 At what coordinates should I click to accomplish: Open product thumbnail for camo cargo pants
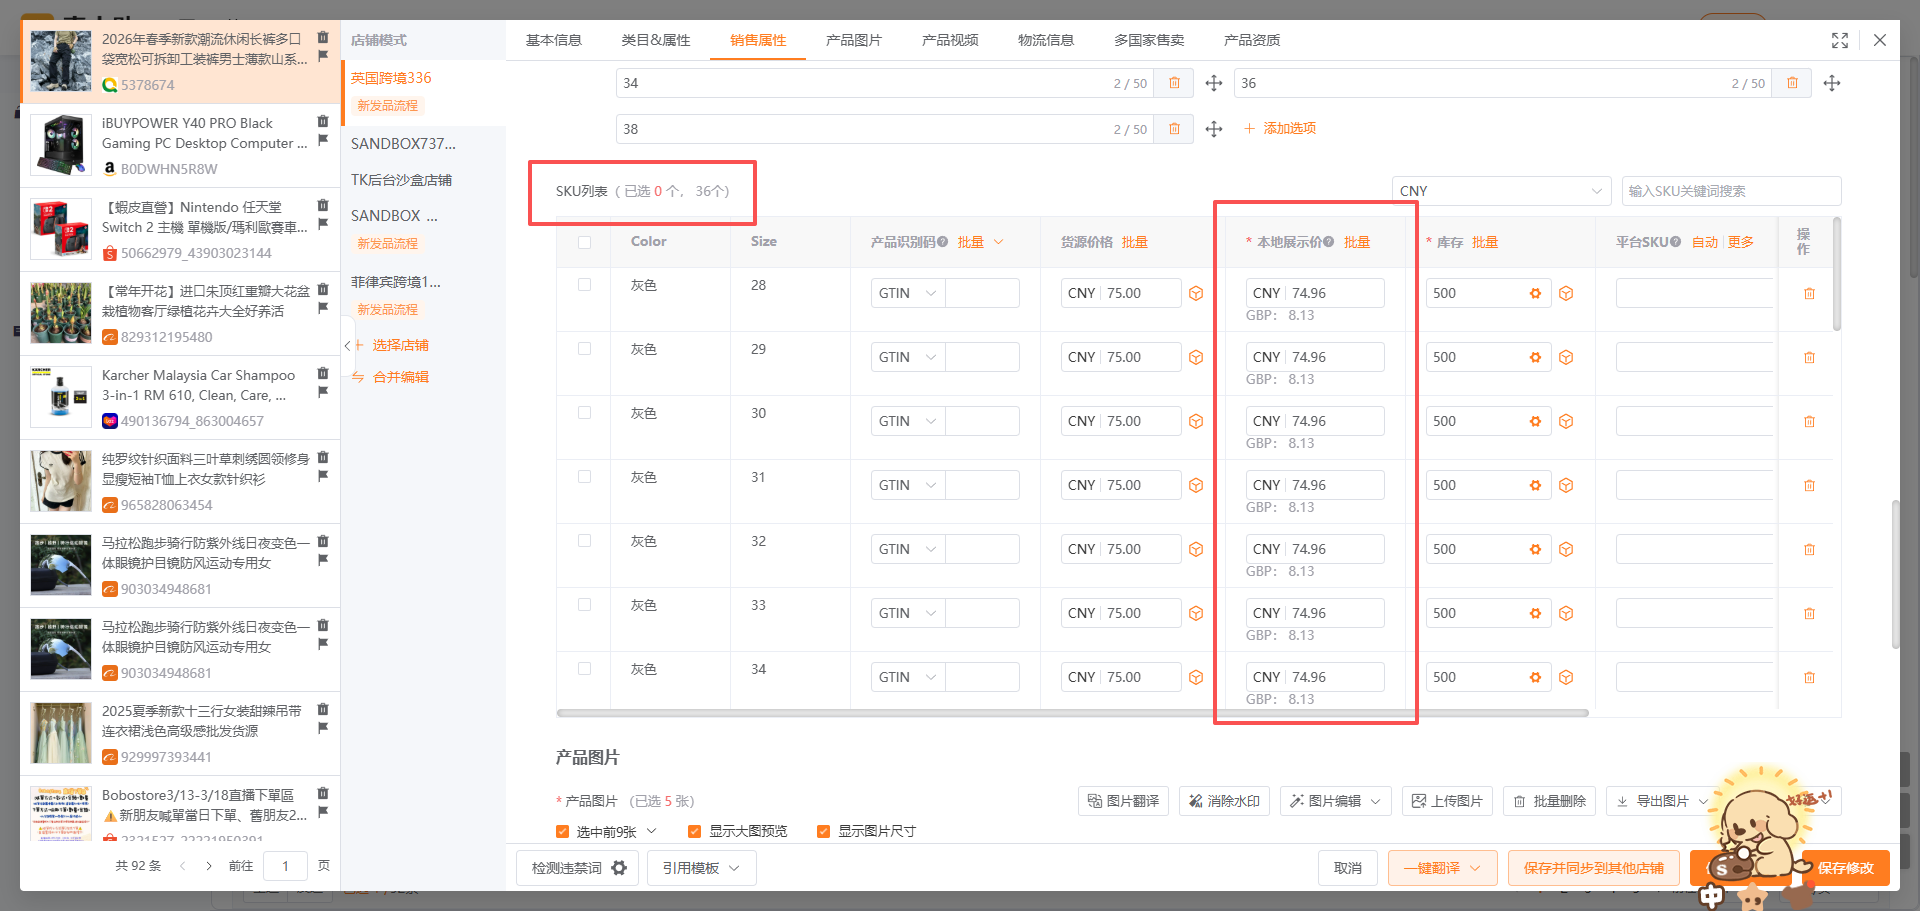tap(61, 61)
